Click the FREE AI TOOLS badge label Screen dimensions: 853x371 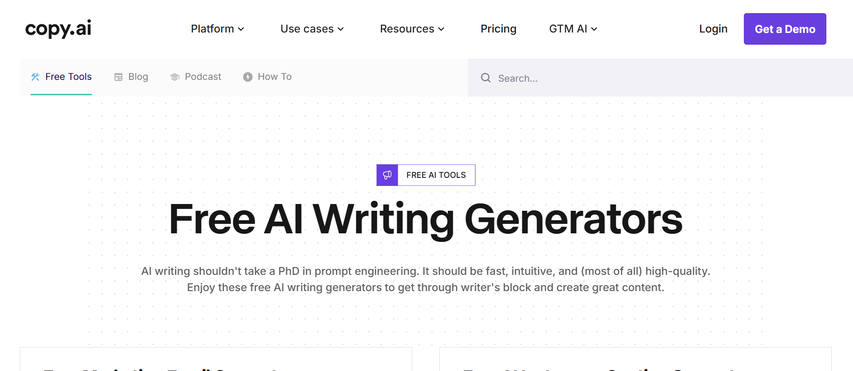pos(436,175)
